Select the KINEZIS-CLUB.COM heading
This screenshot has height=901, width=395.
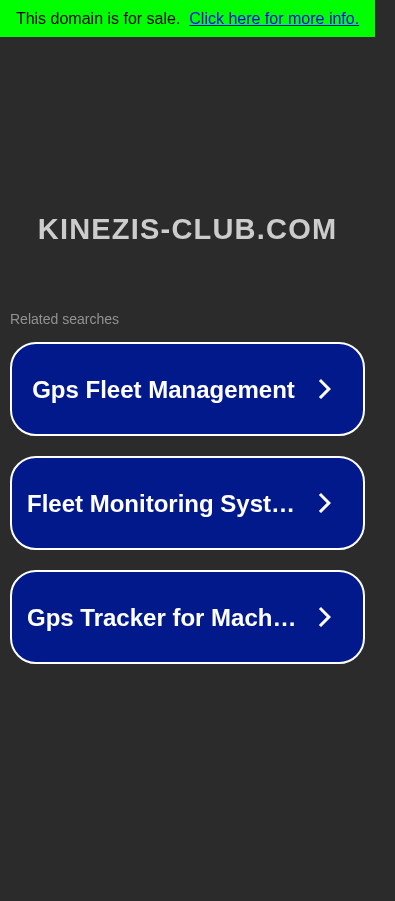tap(187, 229)
